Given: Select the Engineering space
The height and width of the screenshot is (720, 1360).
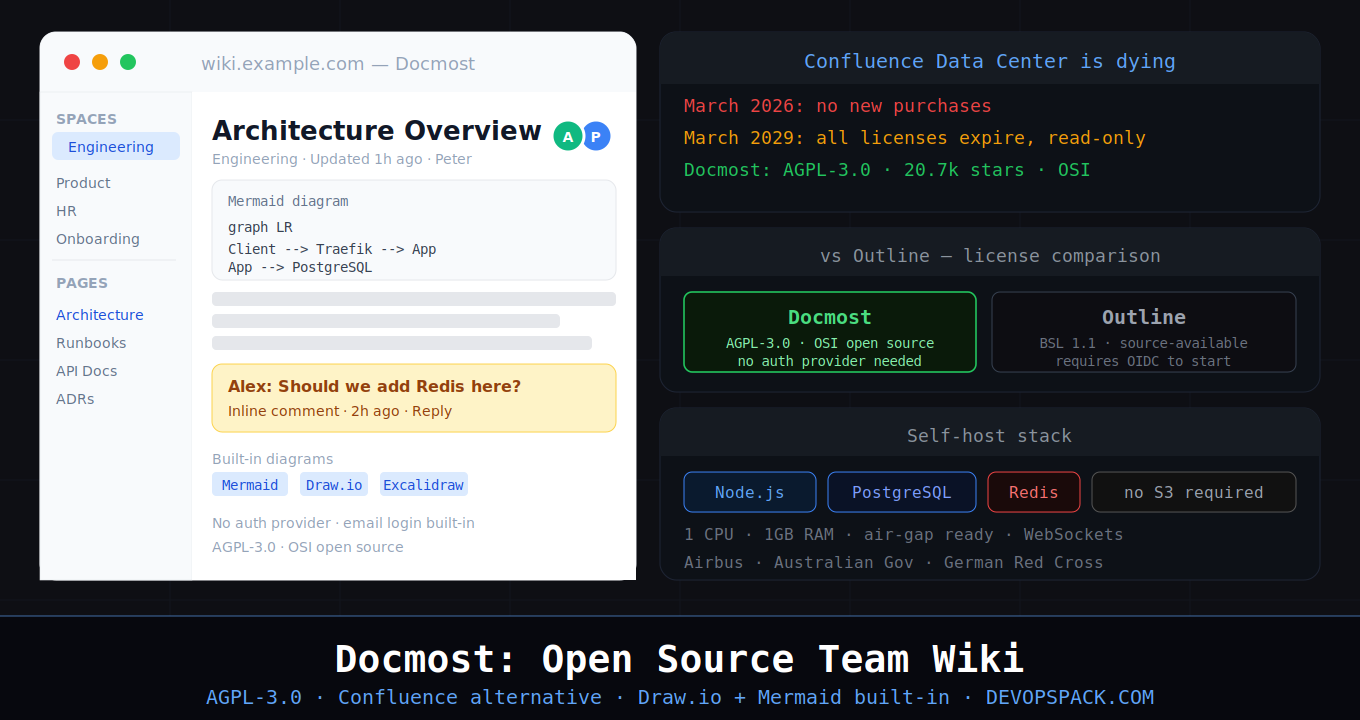Looking at the screenshot, I should [x=116, y=146].
